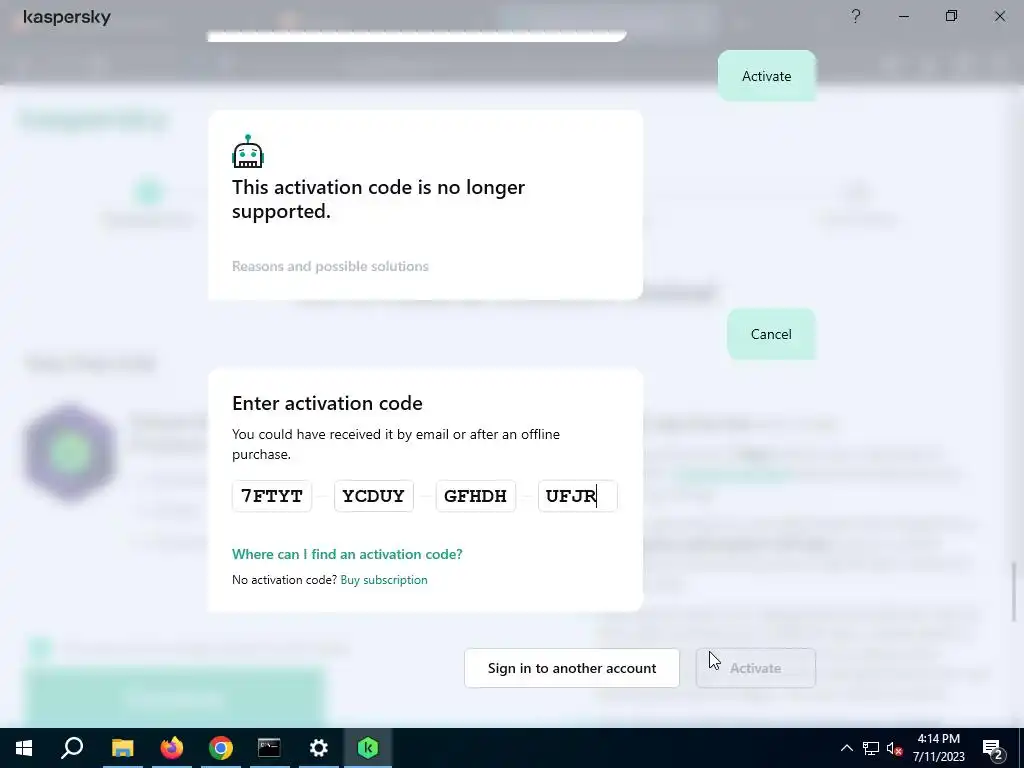Click the Cancel chat bubble
The image size is (1024, 768).
pyautogui.click(x=771, y=334)
